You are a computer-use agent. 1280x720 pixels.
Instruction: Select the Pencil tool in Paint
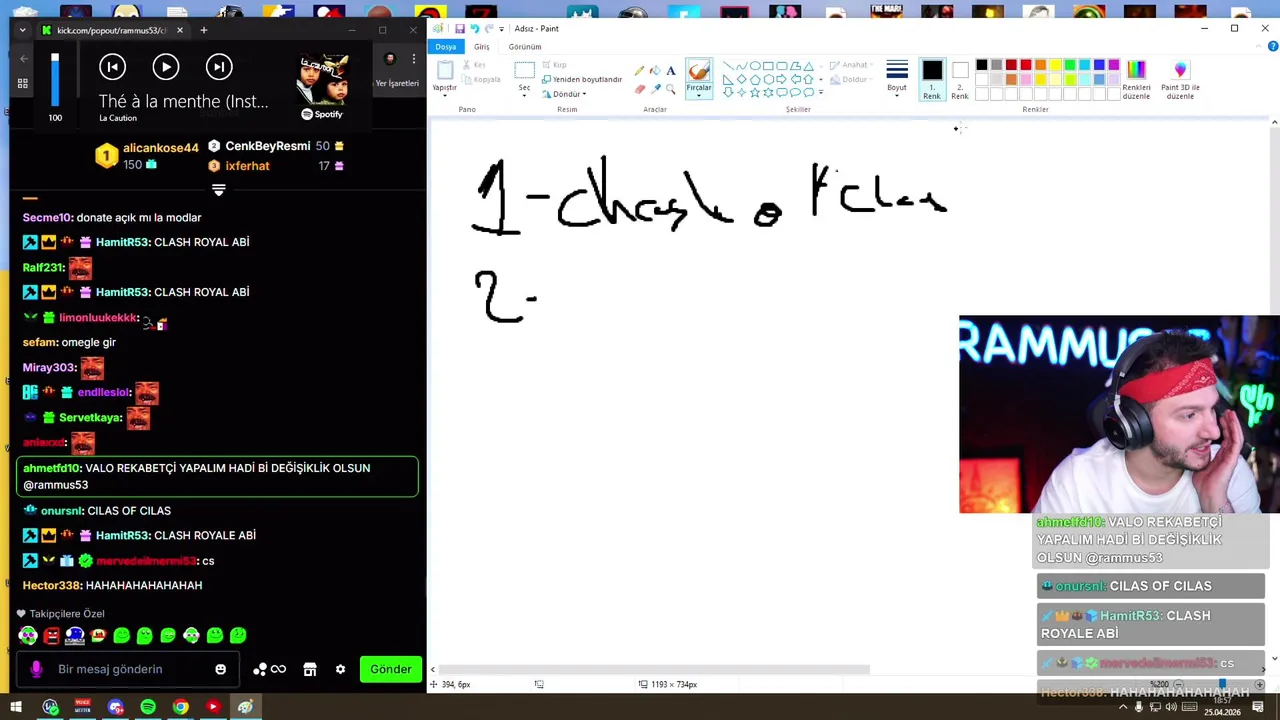pos(639,71)
